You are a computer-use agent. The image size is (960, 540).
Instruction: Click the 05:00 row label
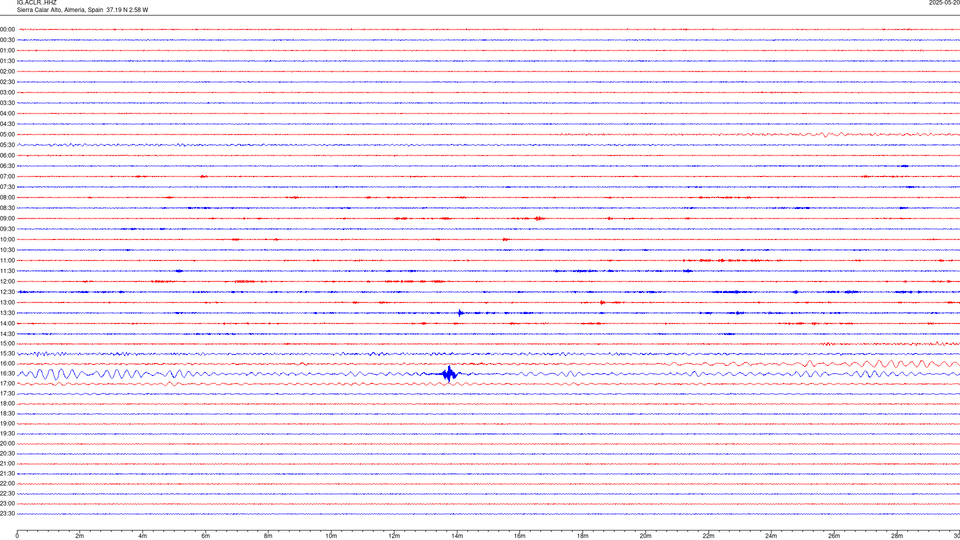(7, 134)
